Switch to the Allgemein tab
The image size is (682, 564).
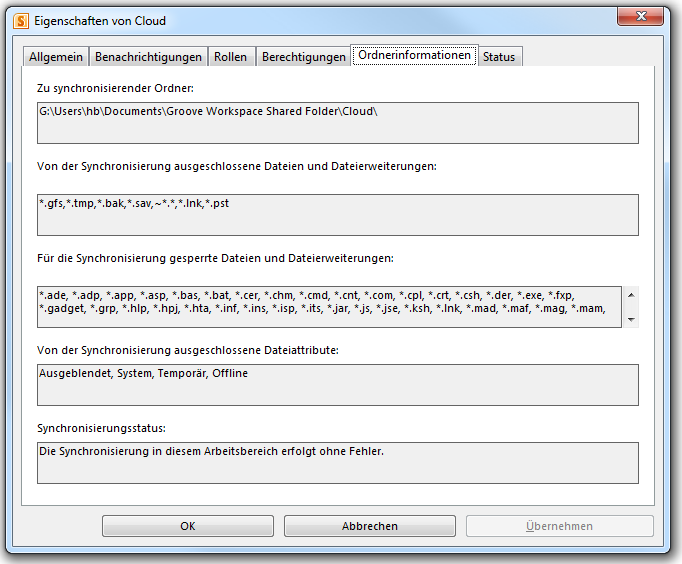pyautogui.click(x=56, y=57)
